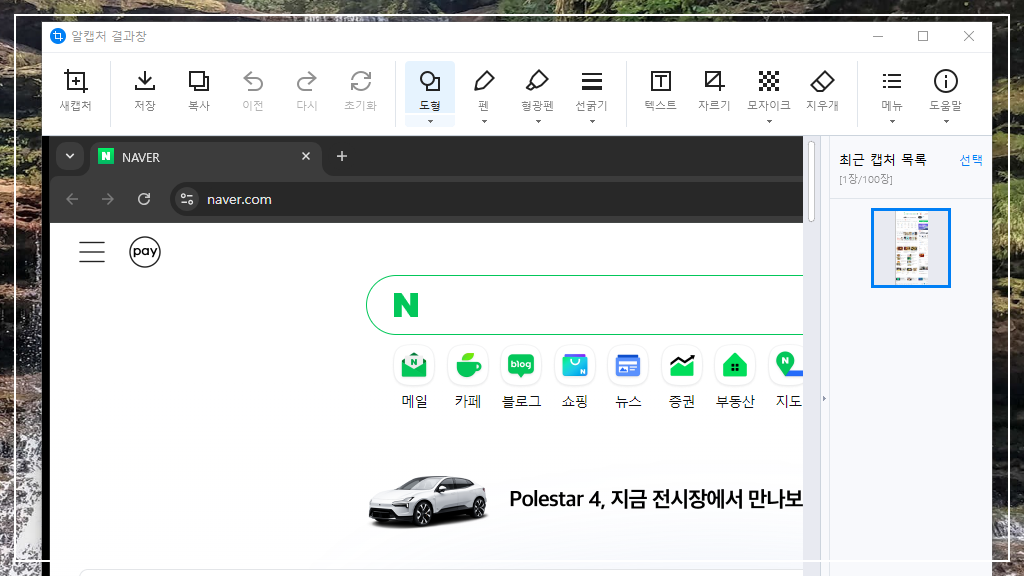Expand the 도형 shape dropdown arrow
1024x576 pixels.
(x=430, y=121)
